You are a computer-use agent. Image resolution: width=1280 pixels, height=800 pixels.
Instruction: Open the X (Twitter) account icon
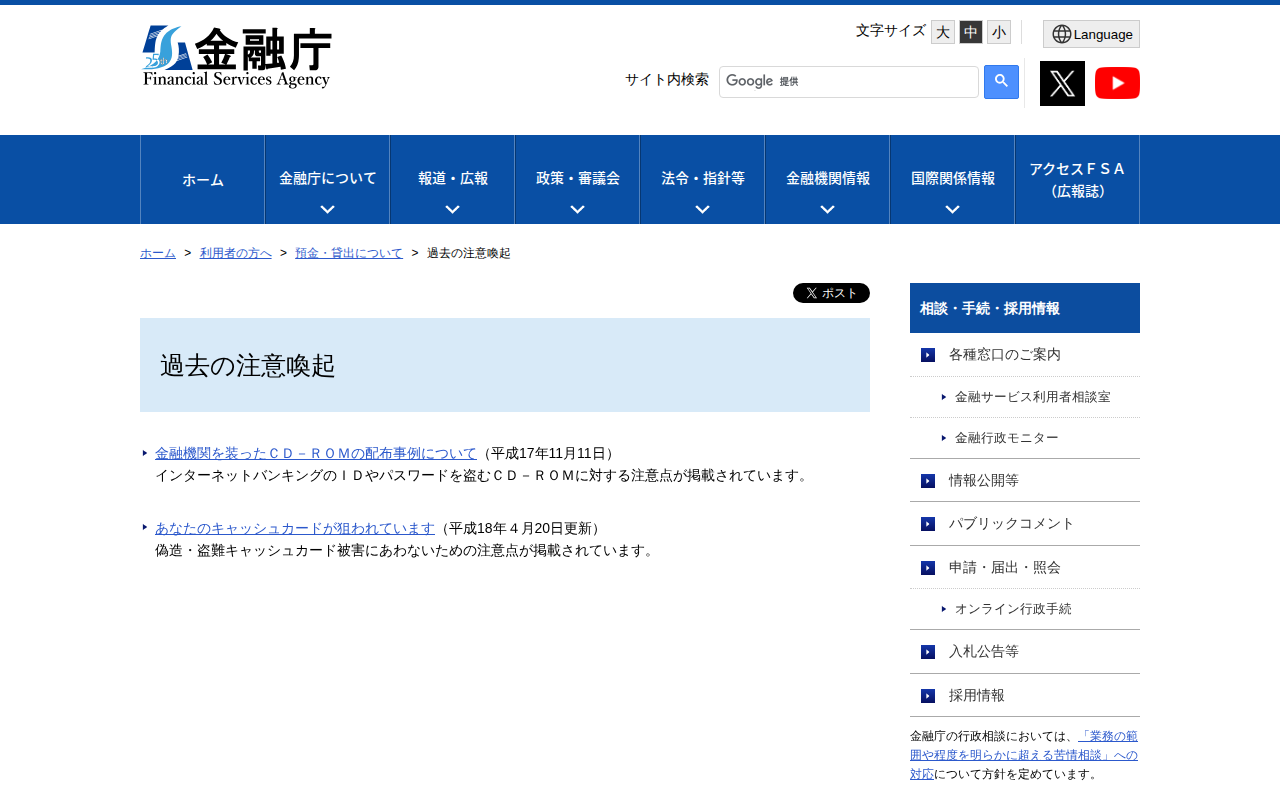point(1062,83)
